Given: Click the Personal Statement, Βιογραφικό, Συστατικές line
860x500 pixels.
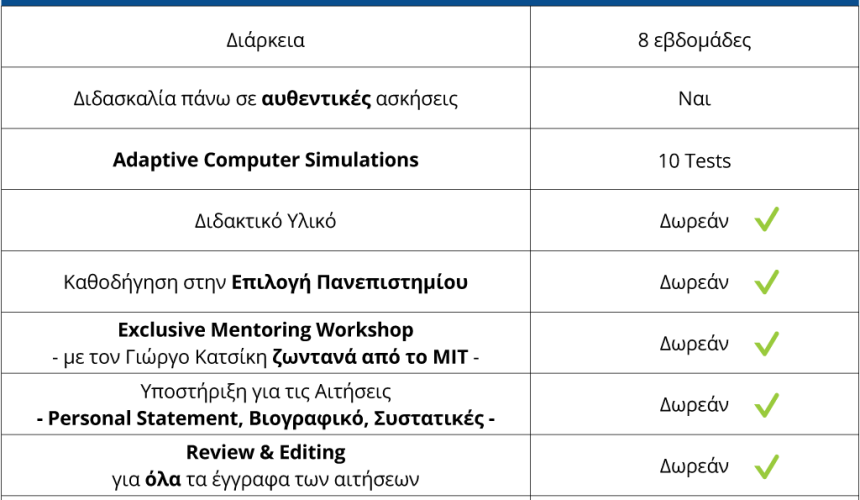Looking at the screenshot, I should pos(265,418).
